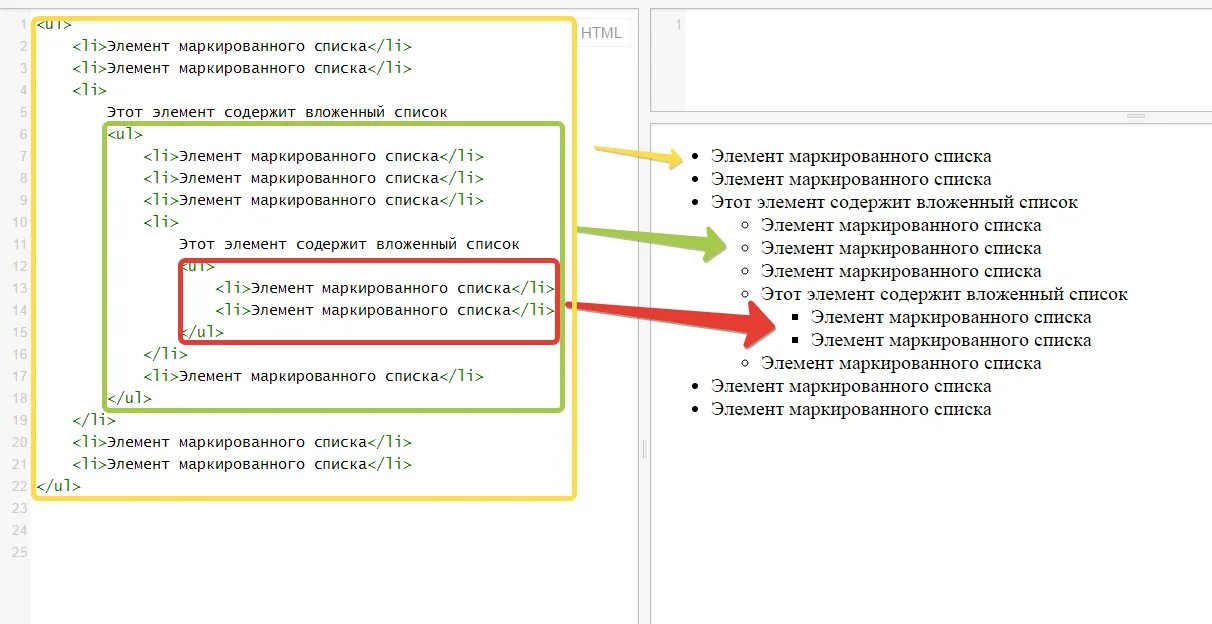Click the <li> list item code on line 8
The height and width of the screenshot is (624, 1212).
click(x=313, y=178)
